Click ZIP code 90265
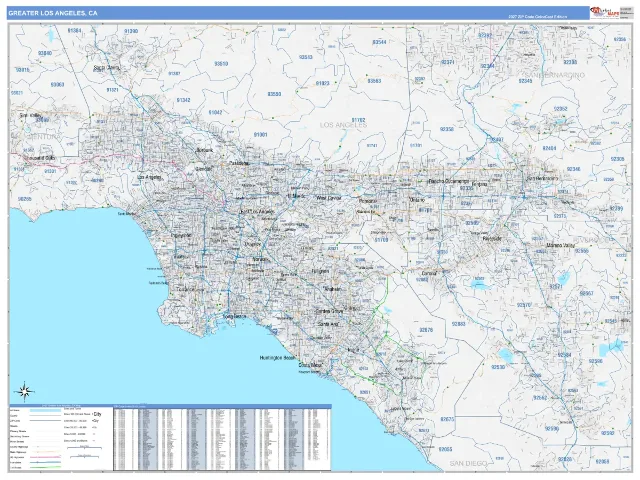Viewport: 640px width, 480px height. point(25,199)
